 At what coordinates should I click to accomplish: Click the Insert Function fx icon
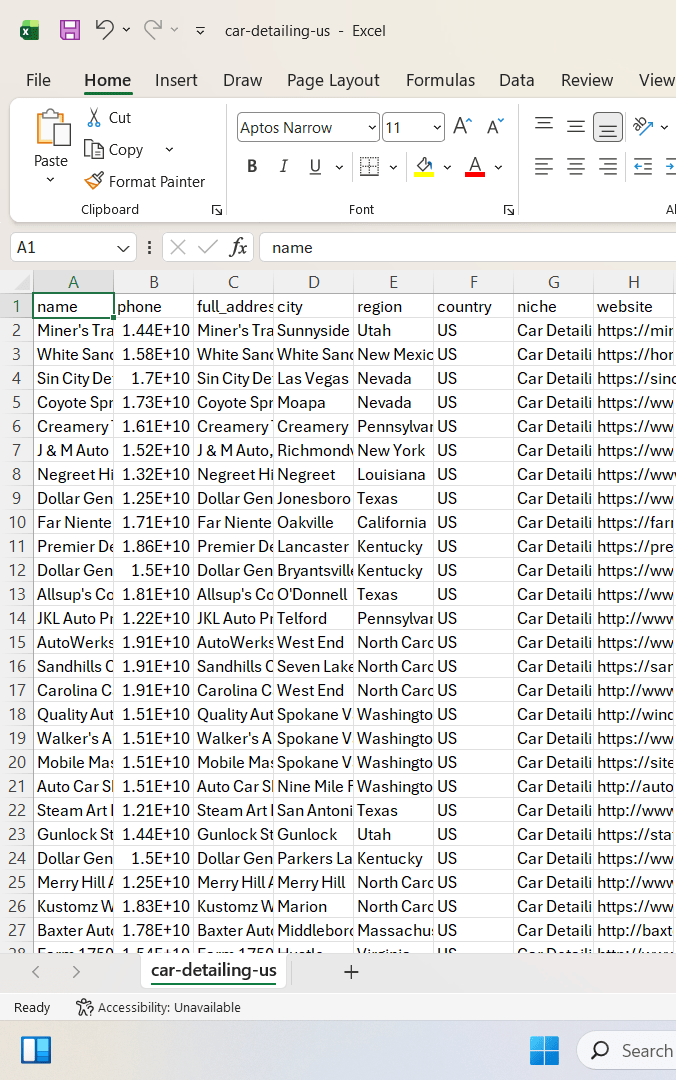(238, 247)
